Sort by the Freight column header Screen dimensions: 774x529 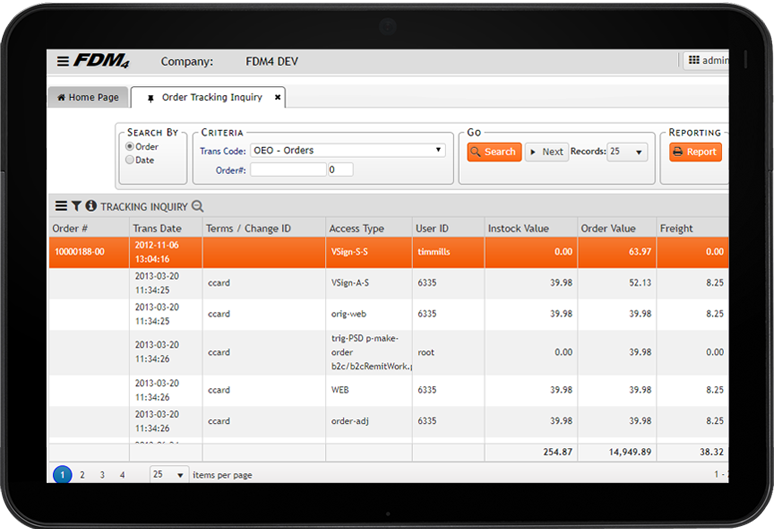pyautogui.click(x=693, y=228)
